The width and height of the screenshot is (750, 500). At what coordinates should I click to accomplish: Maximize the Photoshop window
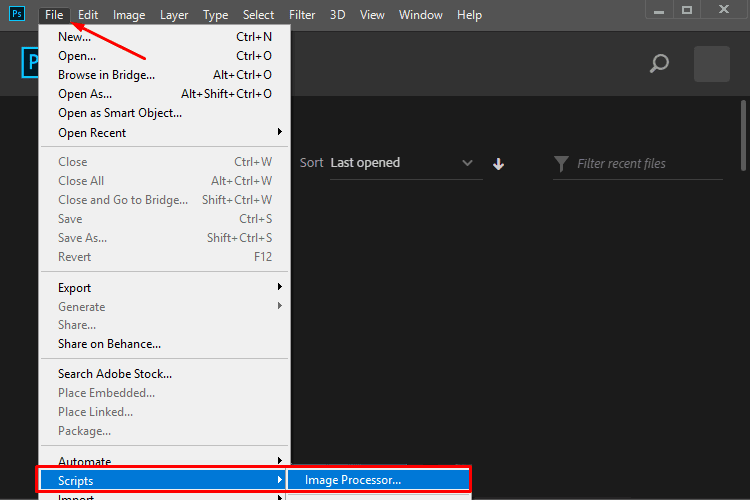(687, 10)
